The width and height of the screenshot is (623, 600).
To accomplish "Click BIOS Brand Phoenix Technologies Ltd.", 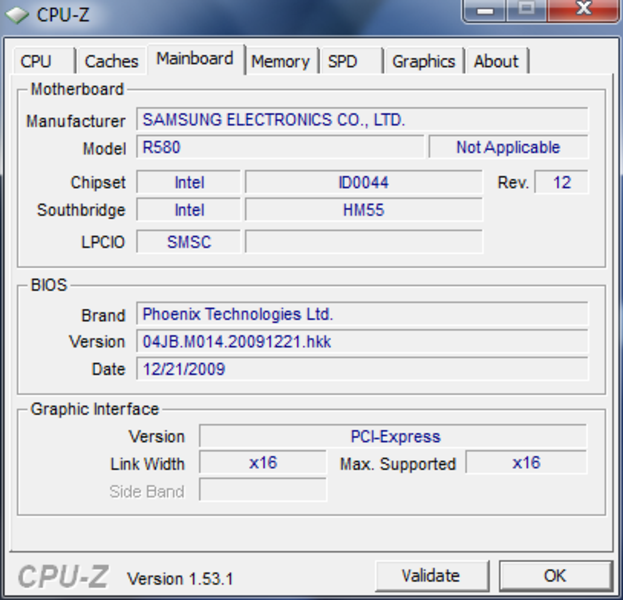I will 362,314.
